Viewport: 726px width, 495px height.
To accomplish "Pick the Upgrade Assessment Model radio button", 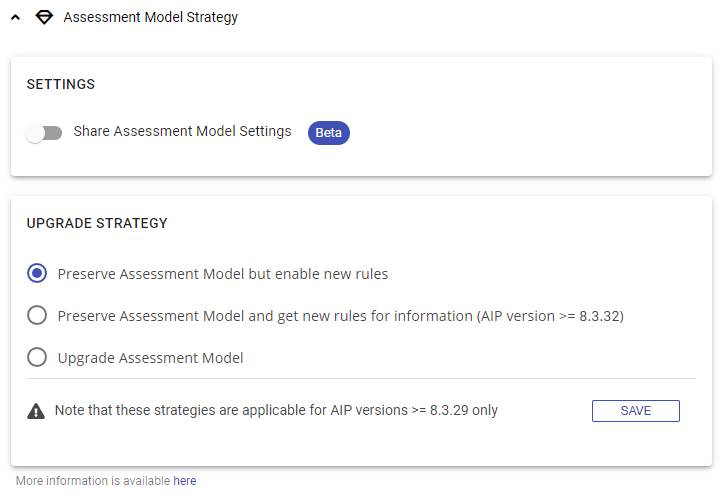I will 37,357.
